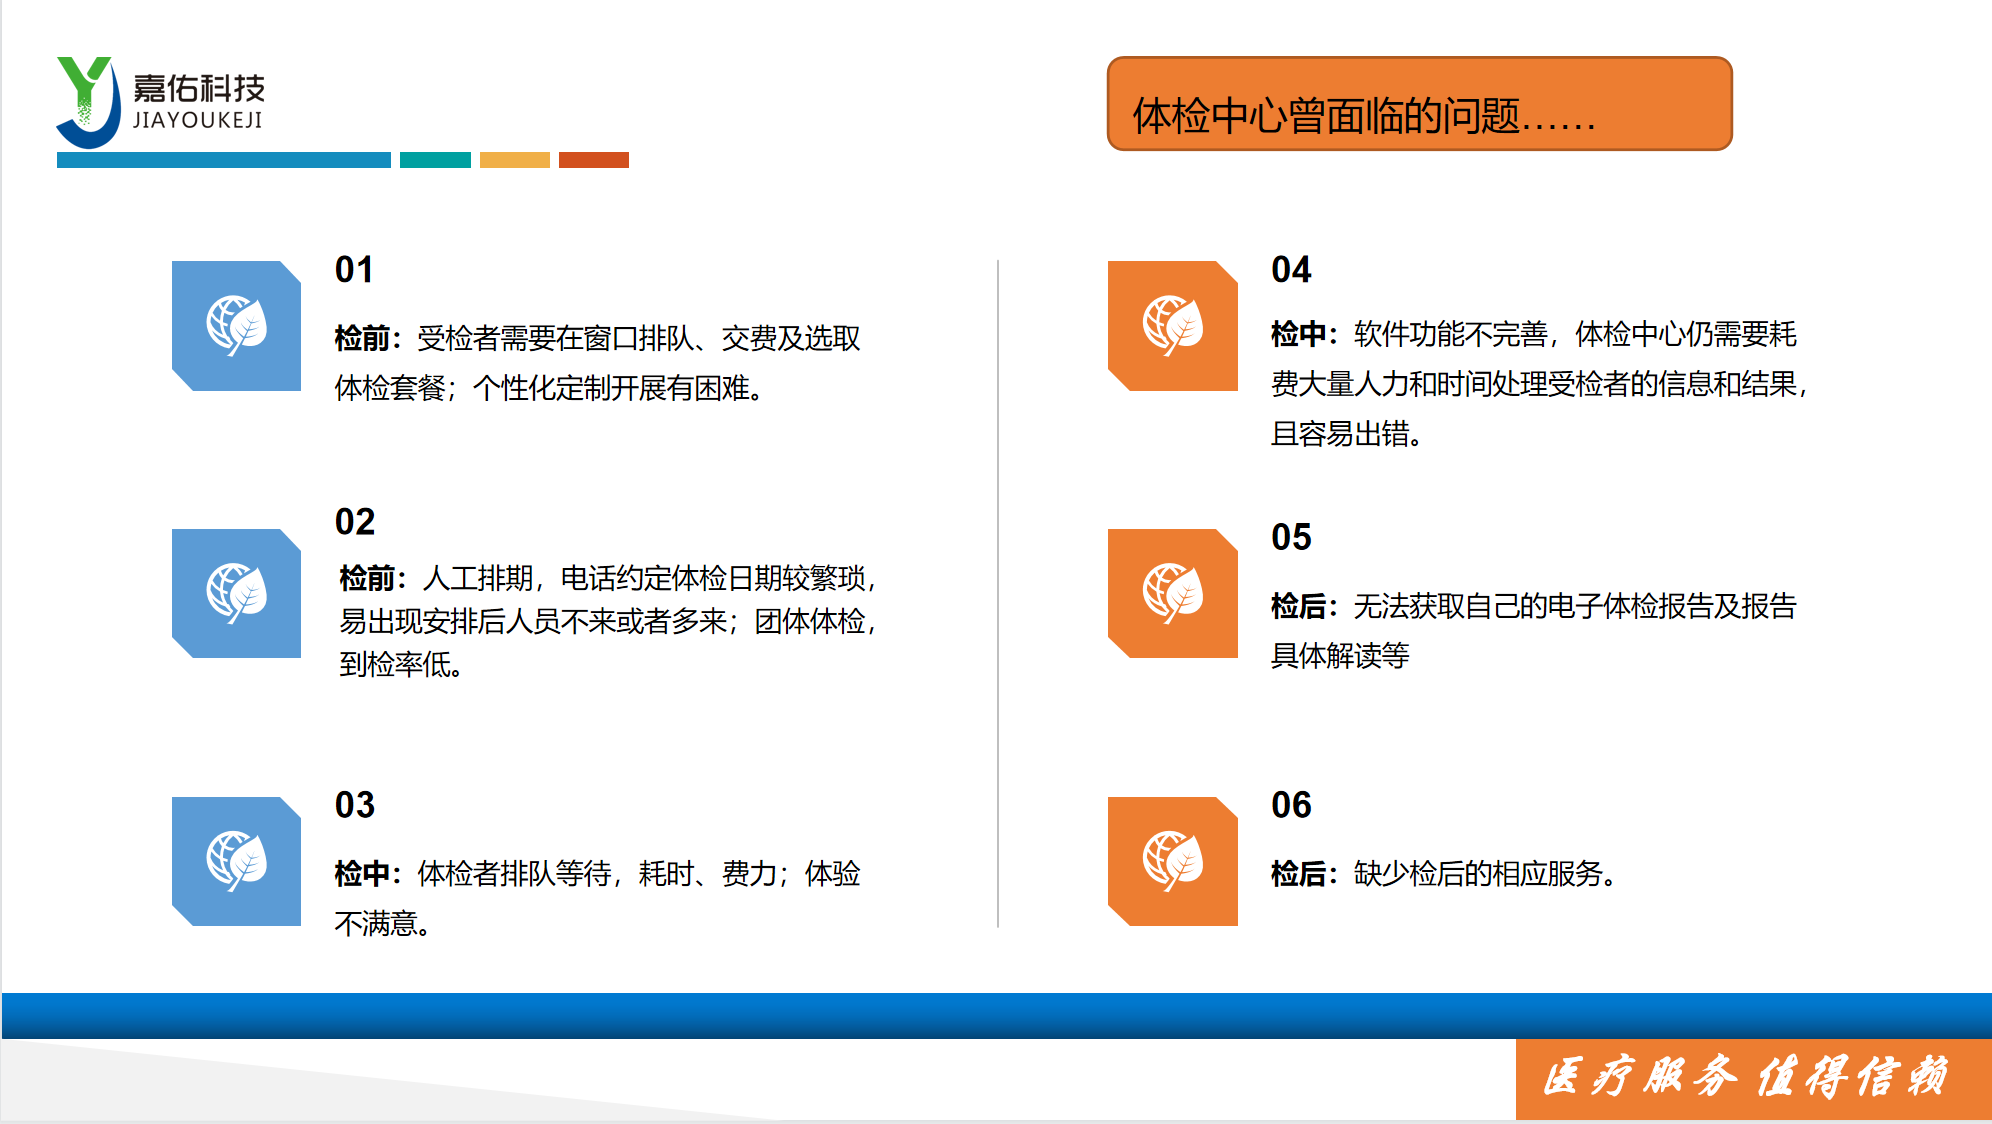
Task: Click the blue leaf icon beside item 02
Action: 236,593
